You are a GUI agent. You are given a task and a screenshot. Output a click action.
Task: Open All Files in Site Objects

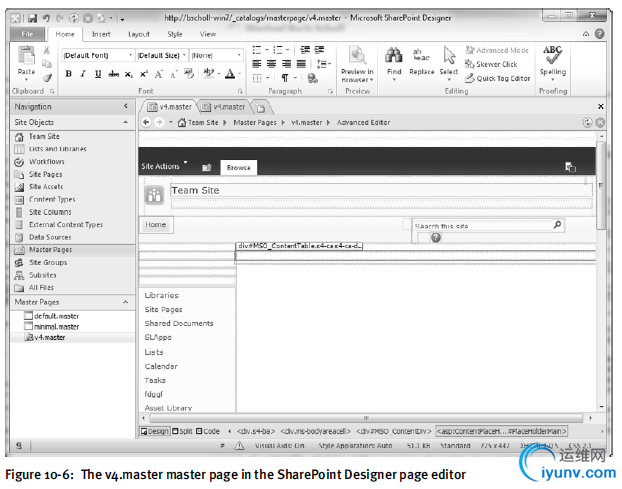click(x=41, y=288)
